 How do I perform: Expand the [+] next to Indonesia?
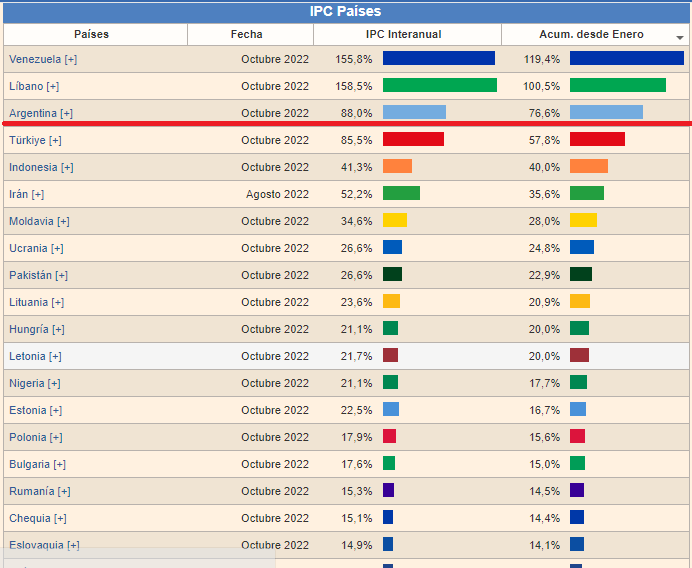(x=67, y=167)
